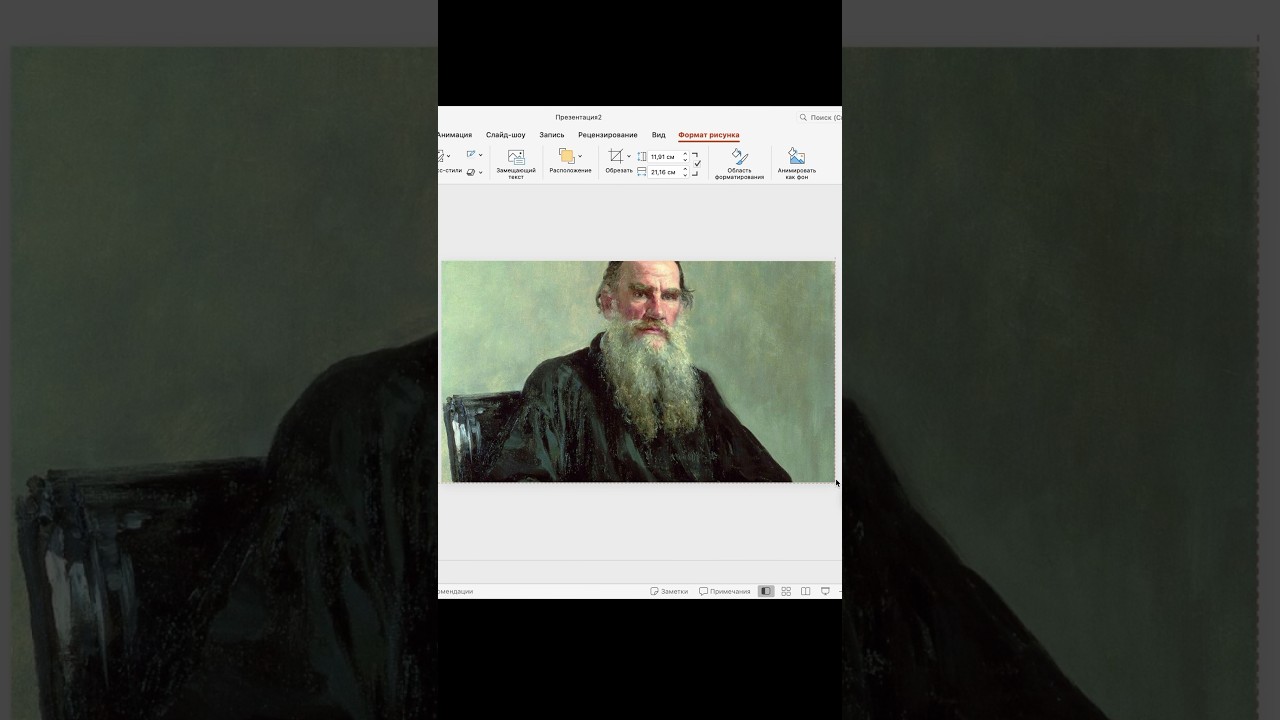This screenshot has width=1280, height=720.
Task: Open Примечания comments in status bar
Action: coord(725,591)
